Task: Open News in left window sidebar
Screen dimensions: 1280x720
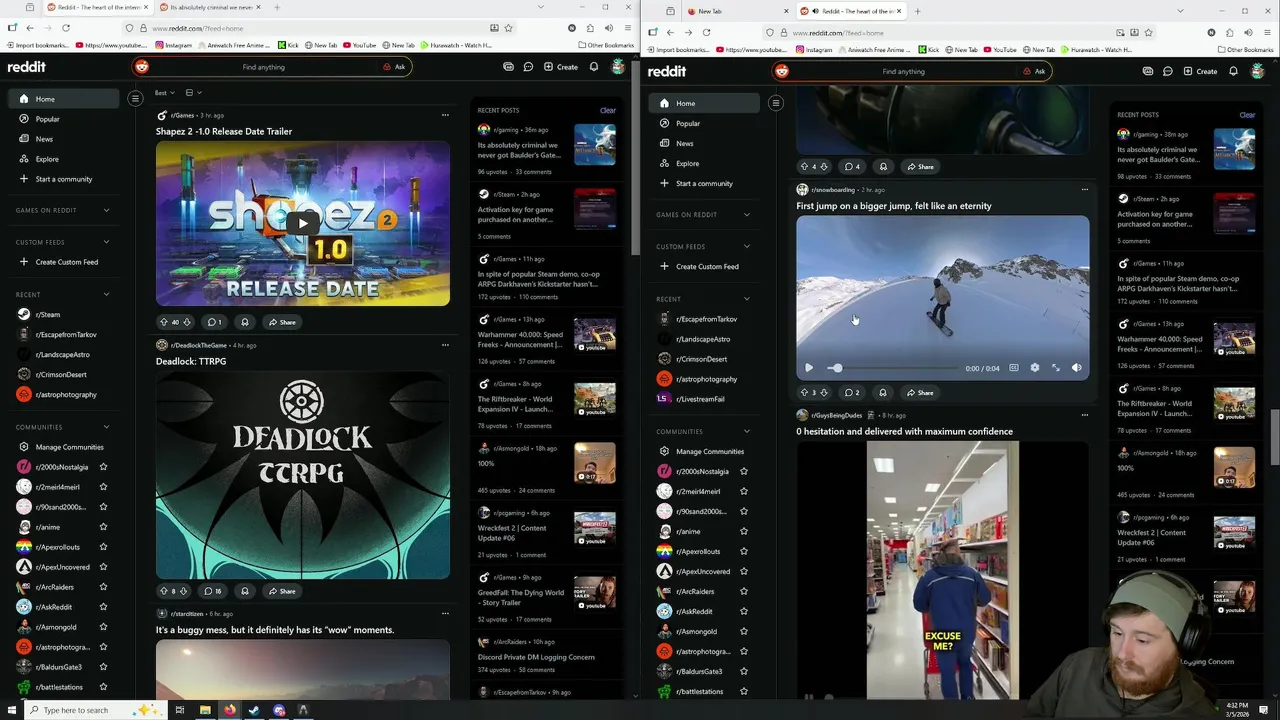Action: [x=44, y=139]
